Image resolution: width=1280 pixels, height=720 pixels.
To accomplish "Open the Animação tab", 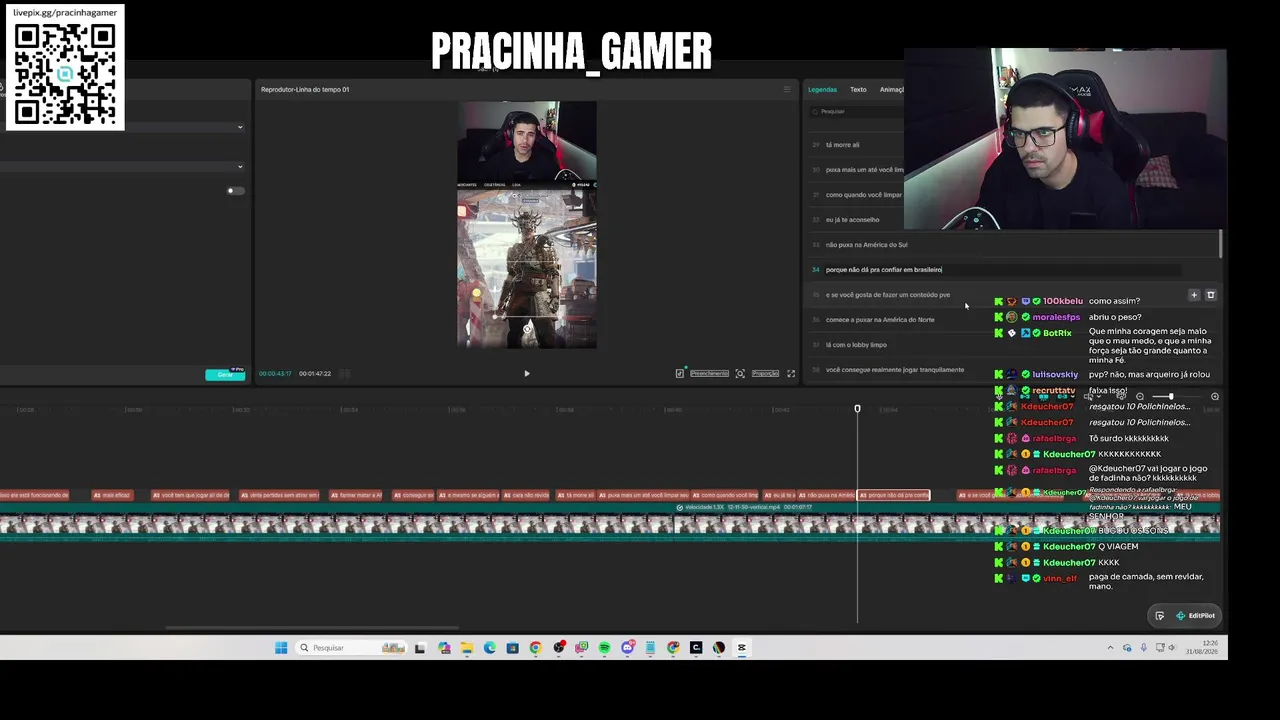I will pos(891,90).
